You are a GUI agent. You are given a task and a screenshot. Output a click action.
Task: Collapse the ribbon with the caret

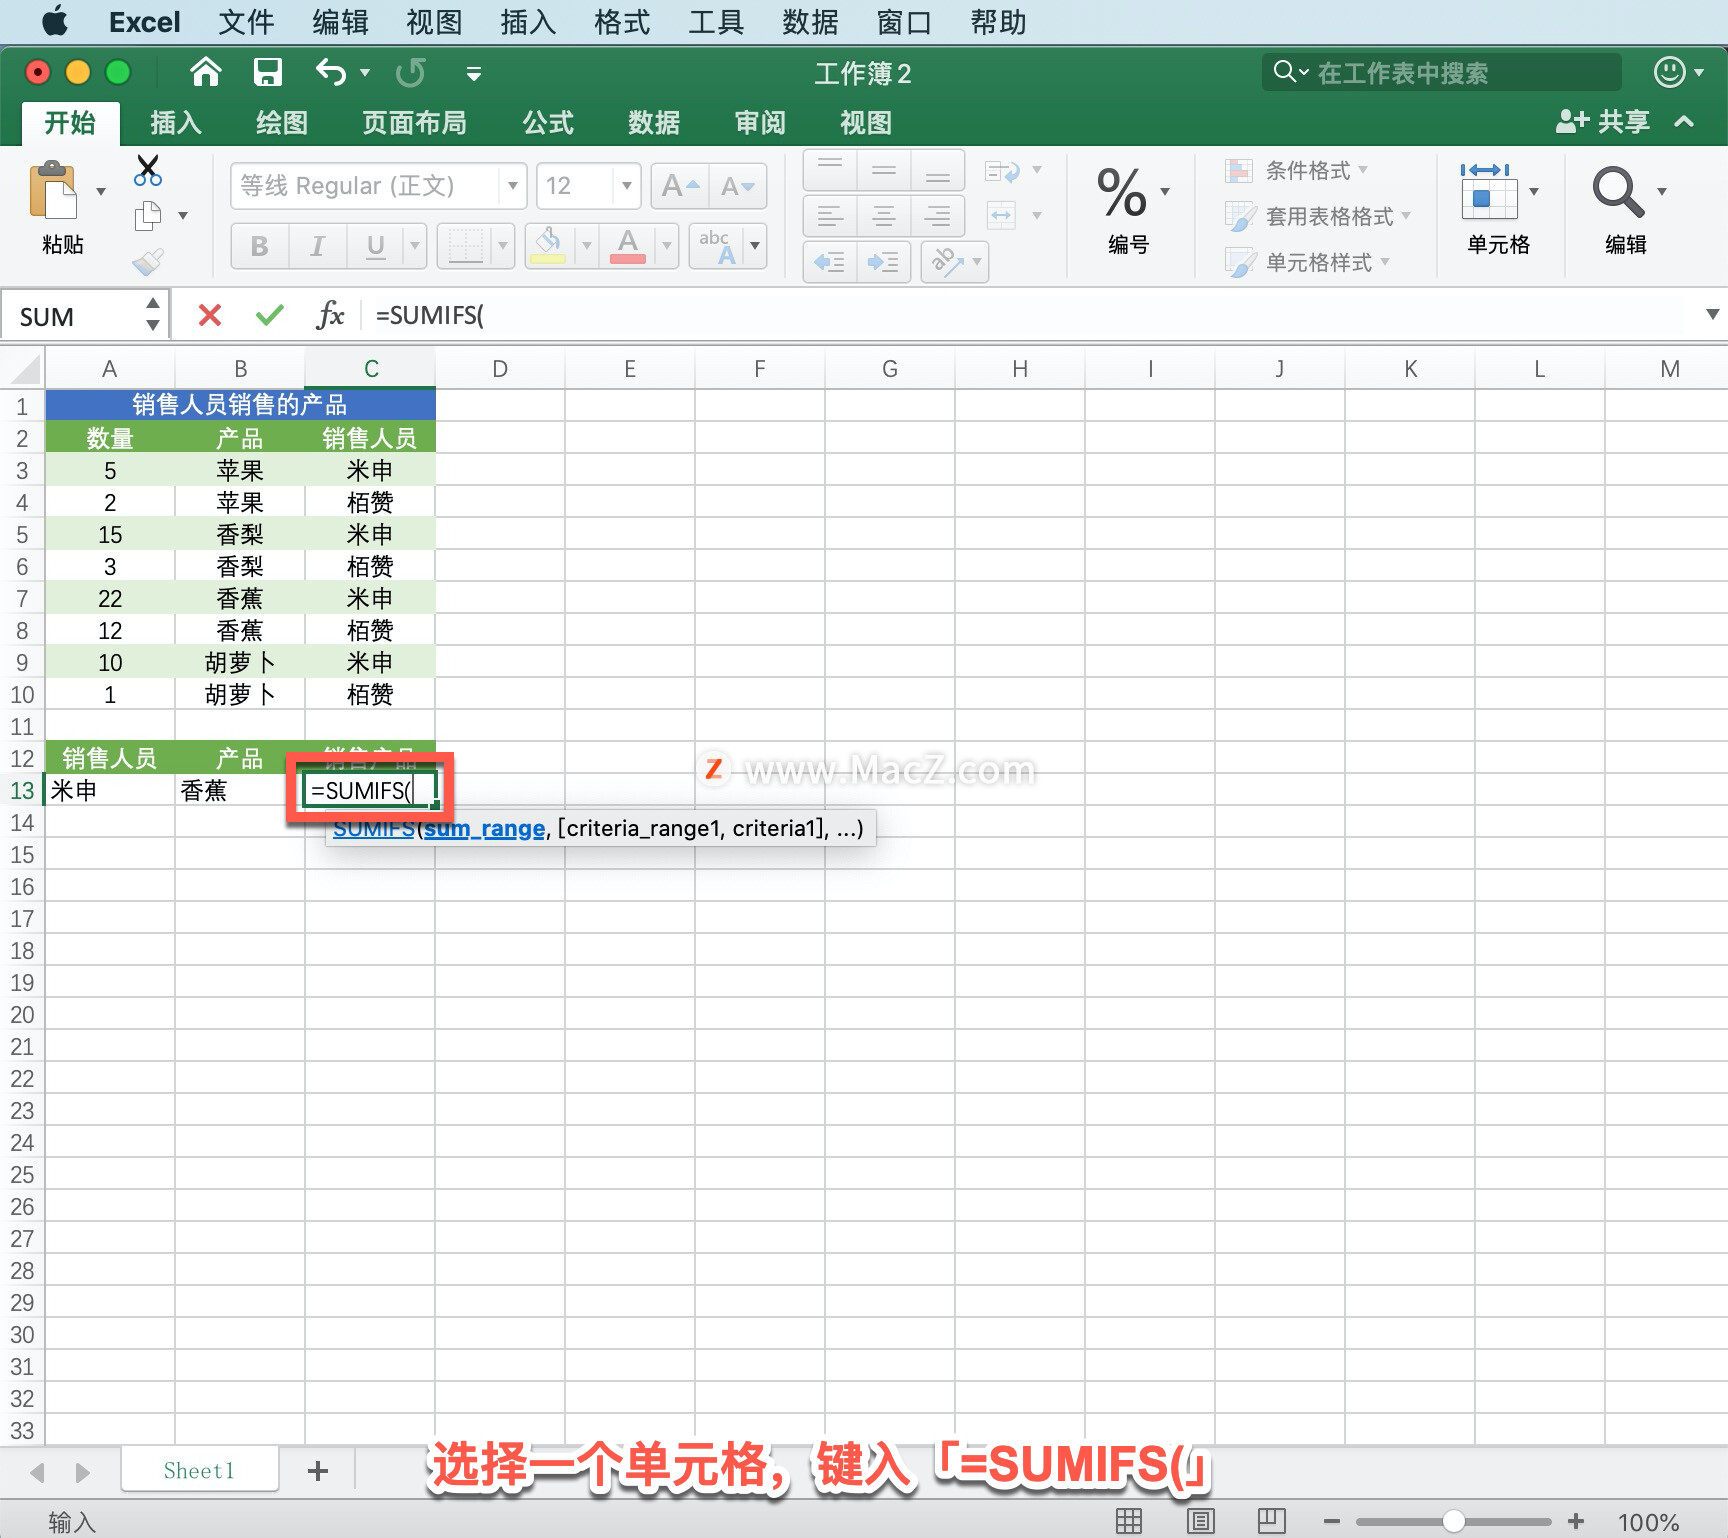[1684, 122]
